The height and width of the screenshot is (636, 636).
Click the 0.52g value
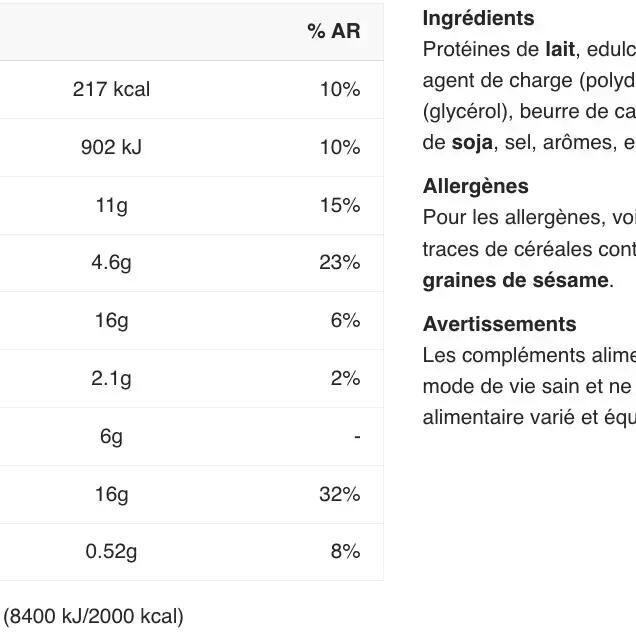tap(111, 551)
